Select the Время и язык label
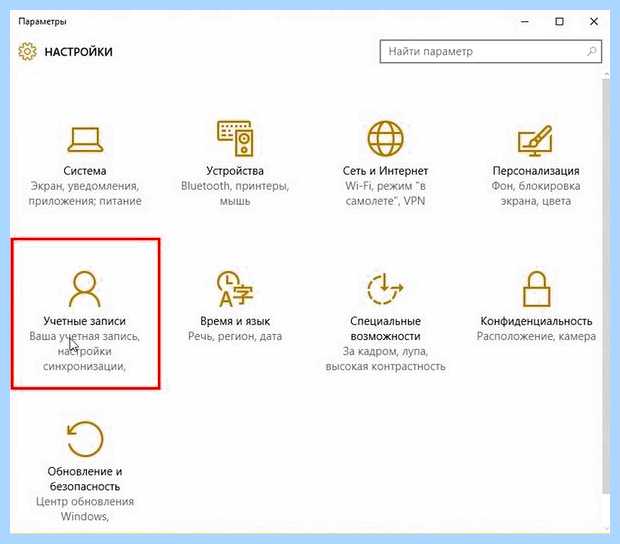 tap(235, 321)
